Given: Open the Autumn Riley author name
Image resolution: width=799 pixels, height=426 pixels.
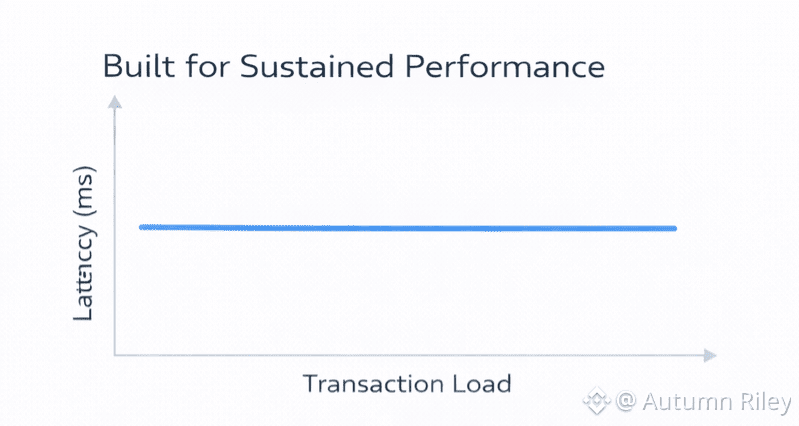Looking at the screenshot, I should click(714, 402).
